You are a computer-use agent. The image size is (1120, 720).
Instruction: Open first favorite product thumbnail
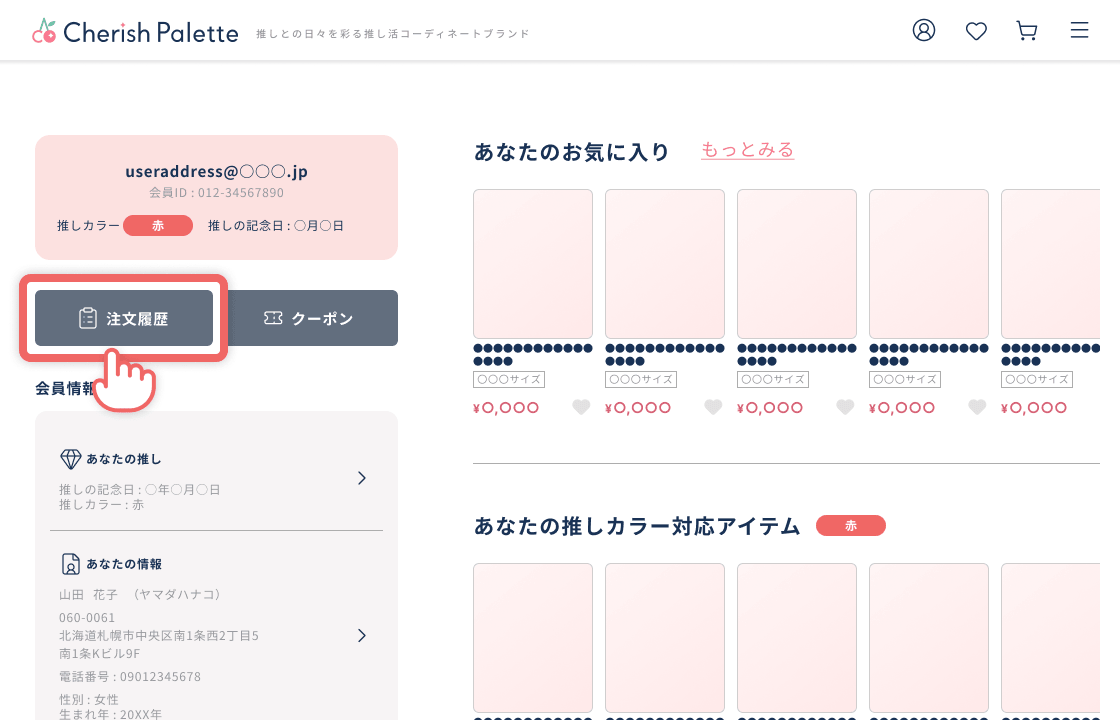coord(533,264)
